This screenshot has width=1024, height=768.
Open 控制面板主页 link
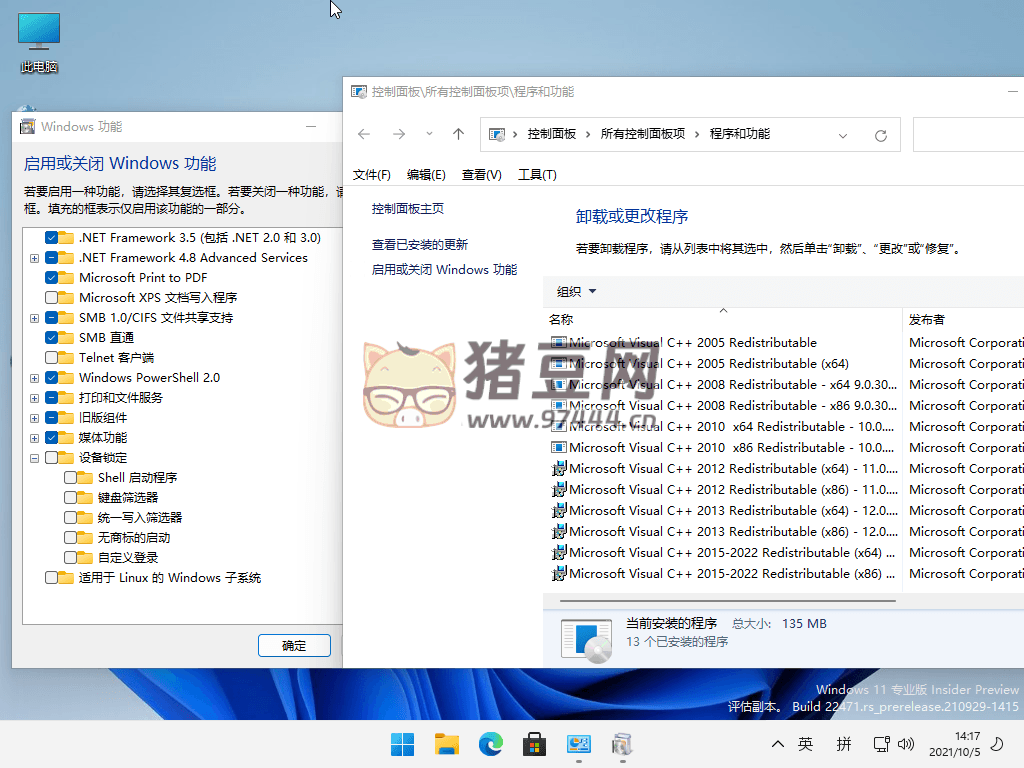coord(408,209)
